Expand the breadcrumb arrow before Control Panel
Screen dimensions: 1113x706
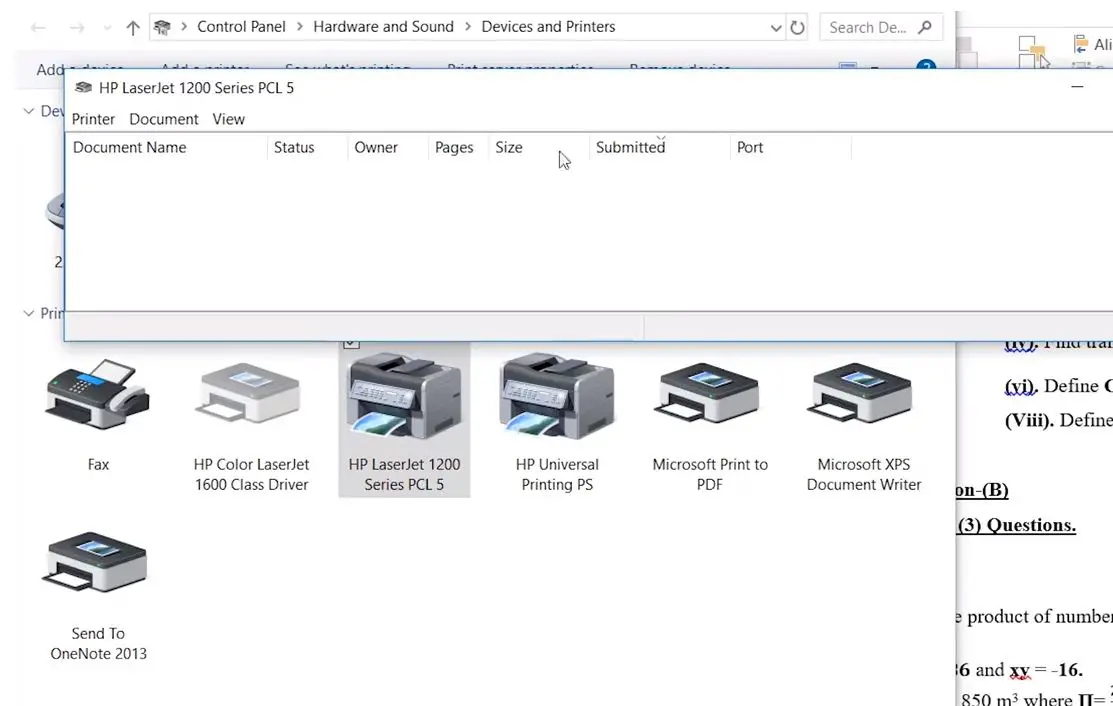[184, 27]
